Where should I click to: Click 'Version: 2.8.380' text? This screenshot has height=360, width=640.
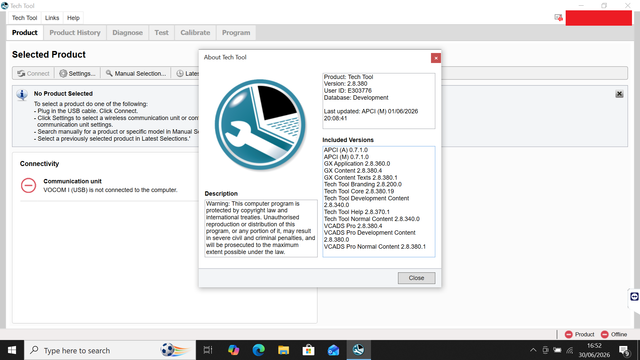tap(345, 84)
